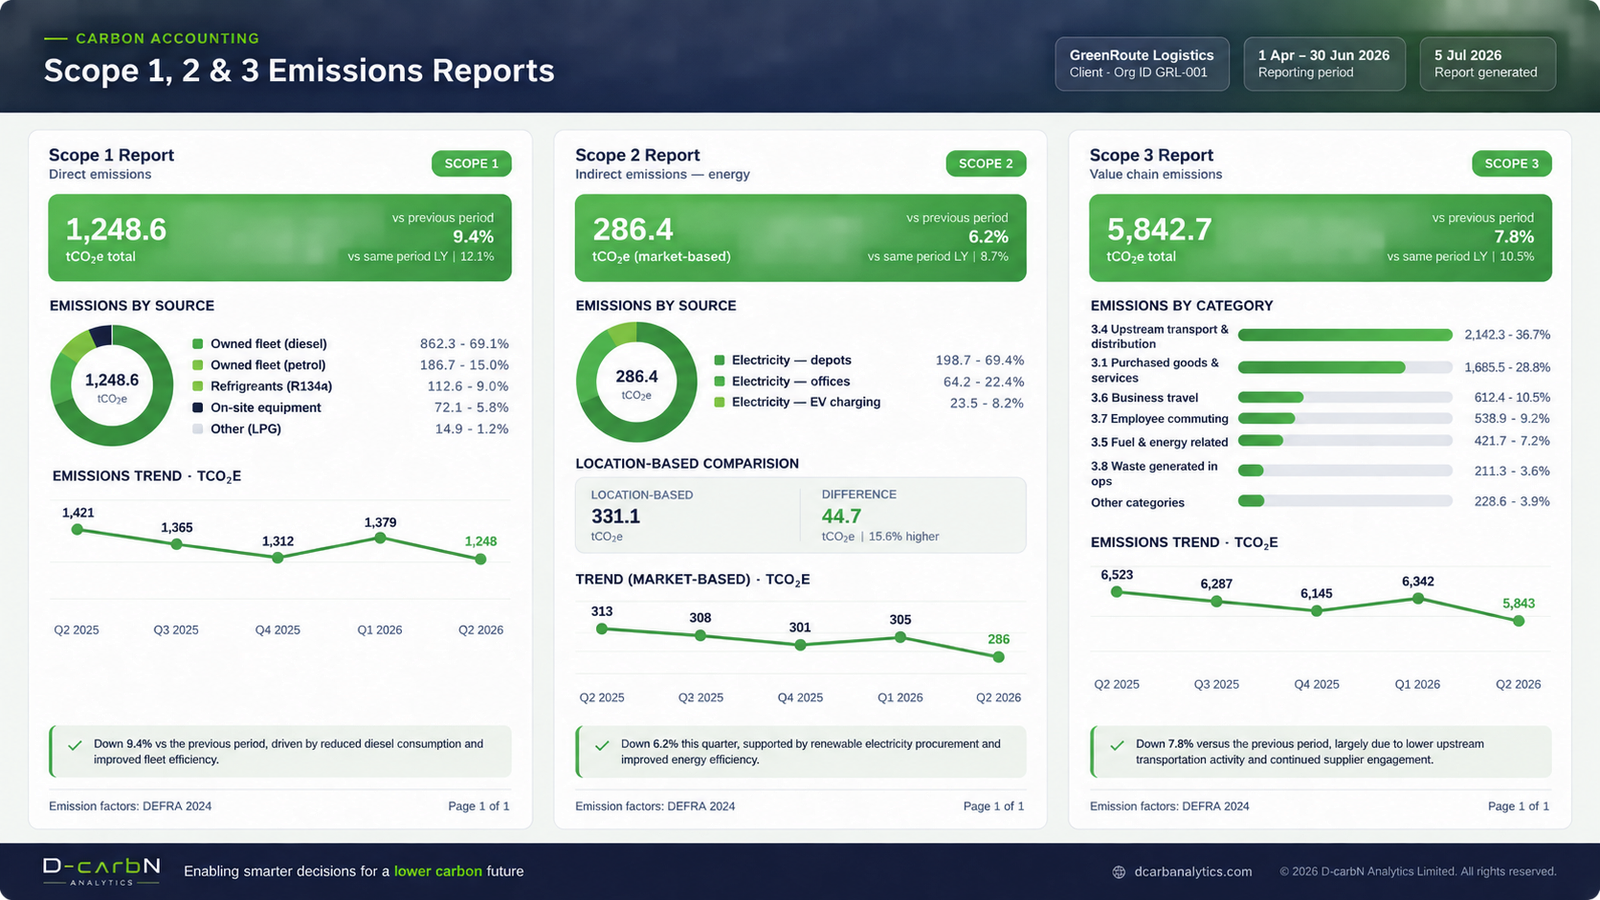
Task: Click the Scope 3 trend point labeled 6,342
Action: [1418, 599]
